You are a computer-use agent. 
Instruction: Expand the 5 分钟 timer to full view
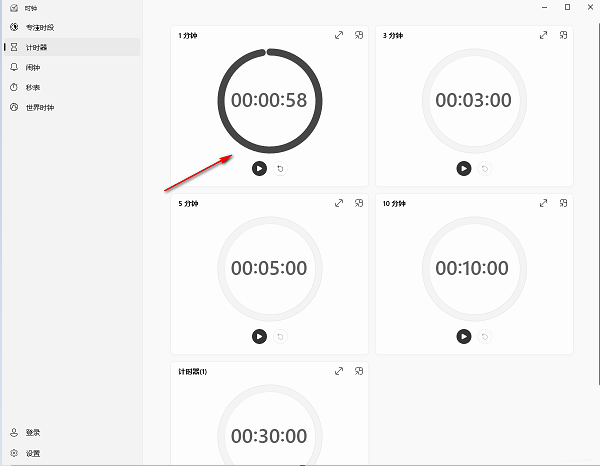coord(339,203)
